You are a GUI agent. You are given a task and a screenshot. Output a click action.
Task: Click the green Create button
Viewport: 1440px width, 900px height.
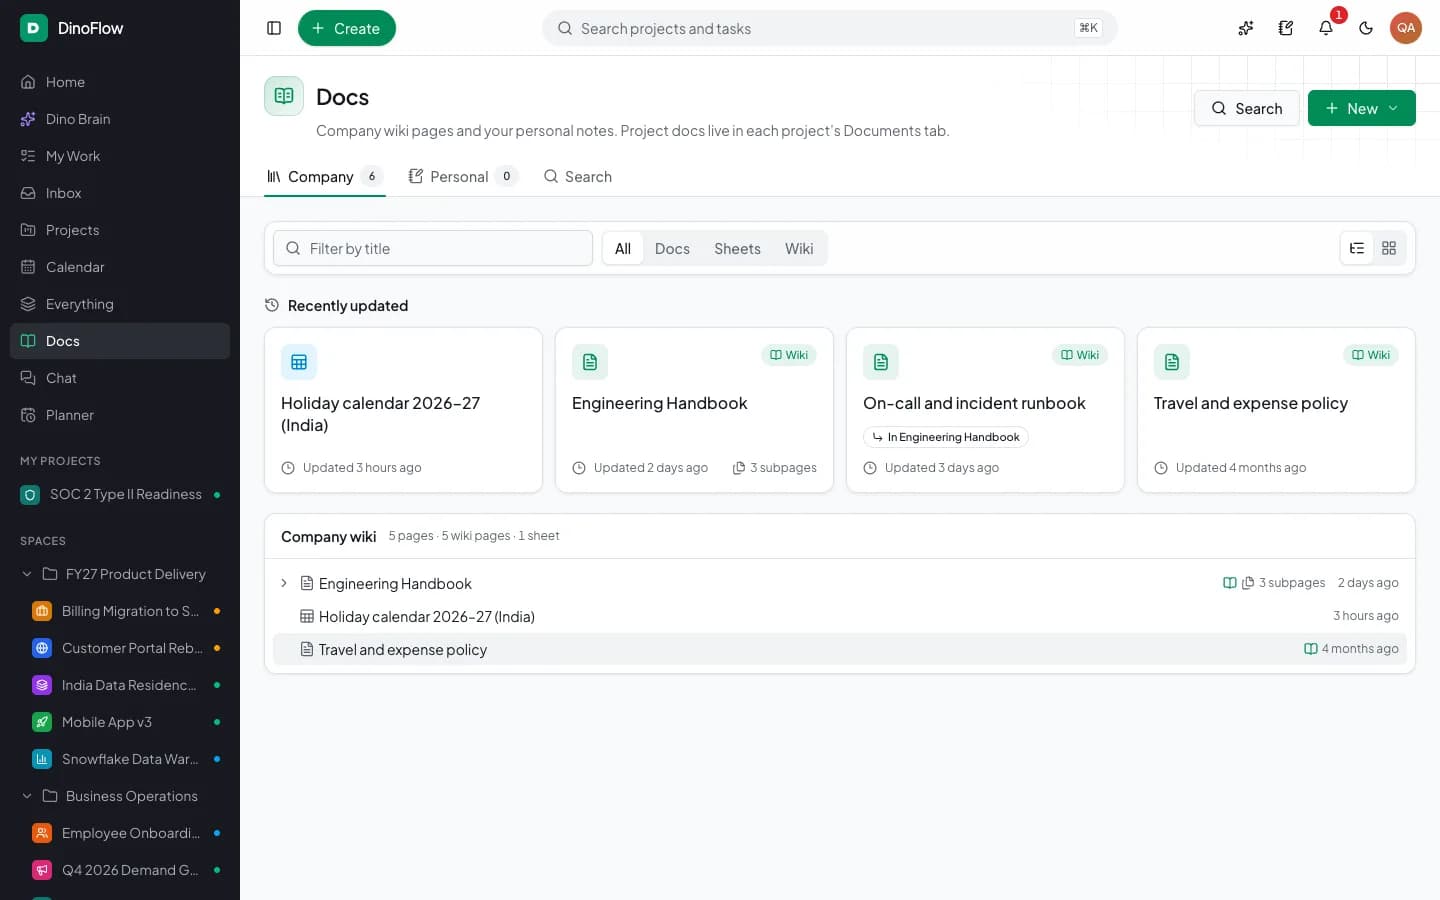click(x=347, y=28)
